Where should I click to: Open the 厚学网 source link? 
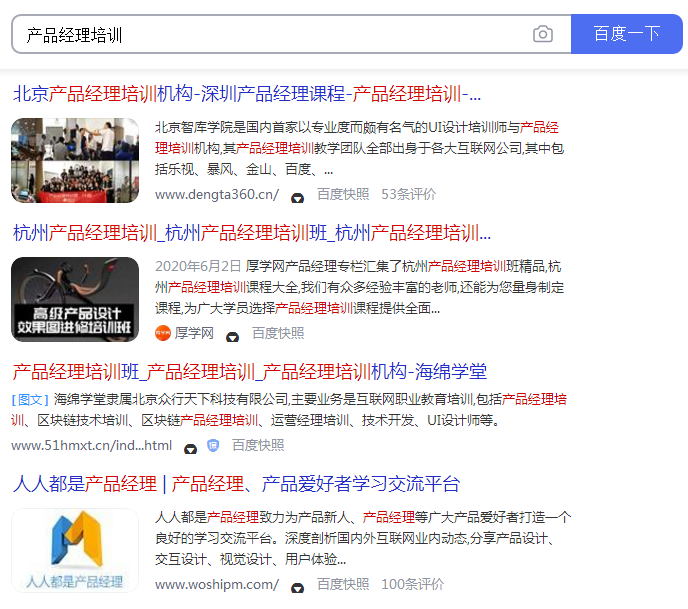coord(194,333)
